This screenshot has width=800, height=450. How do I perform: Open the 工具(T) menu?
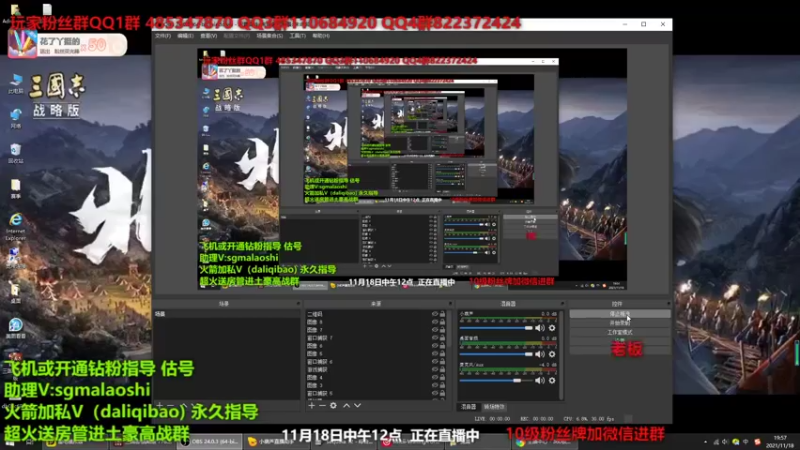coord(297,36)
